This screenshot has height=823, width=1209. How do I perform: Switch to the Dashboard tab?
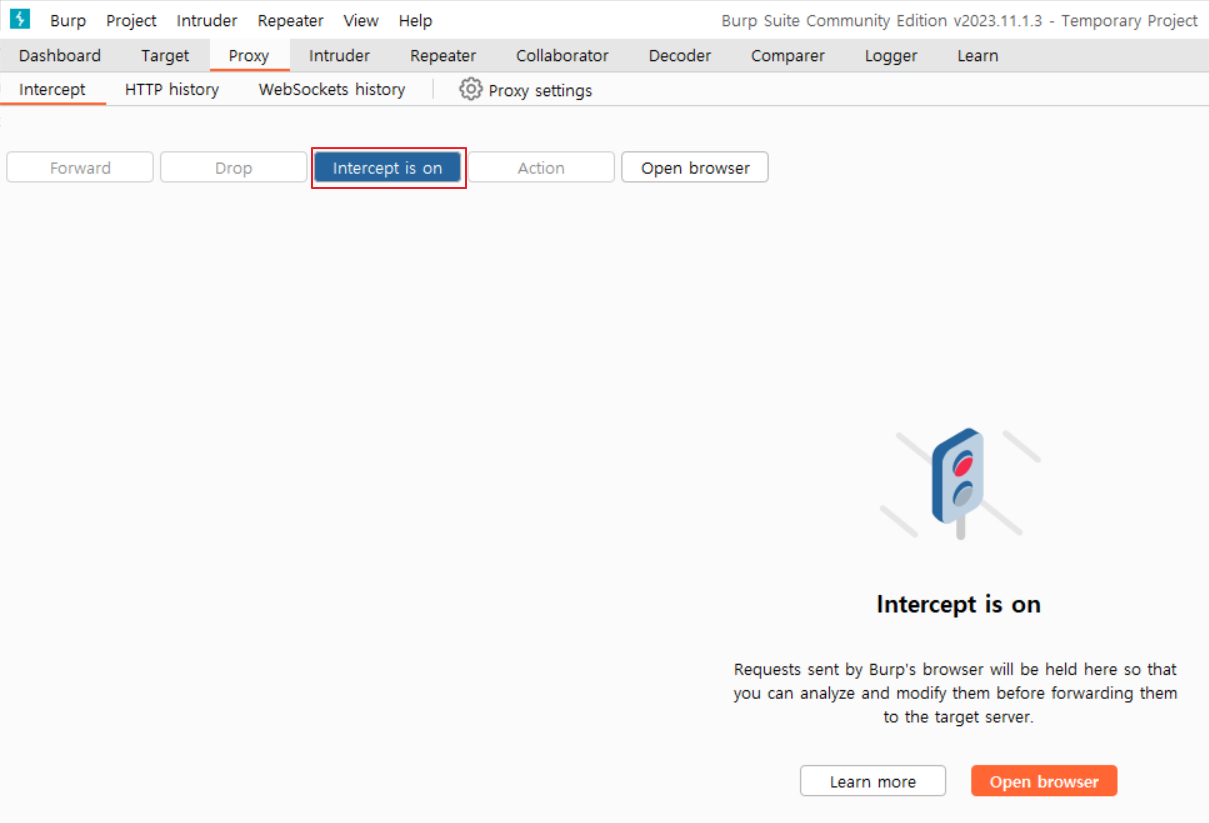pyautogui.click(x=60, y=56)
